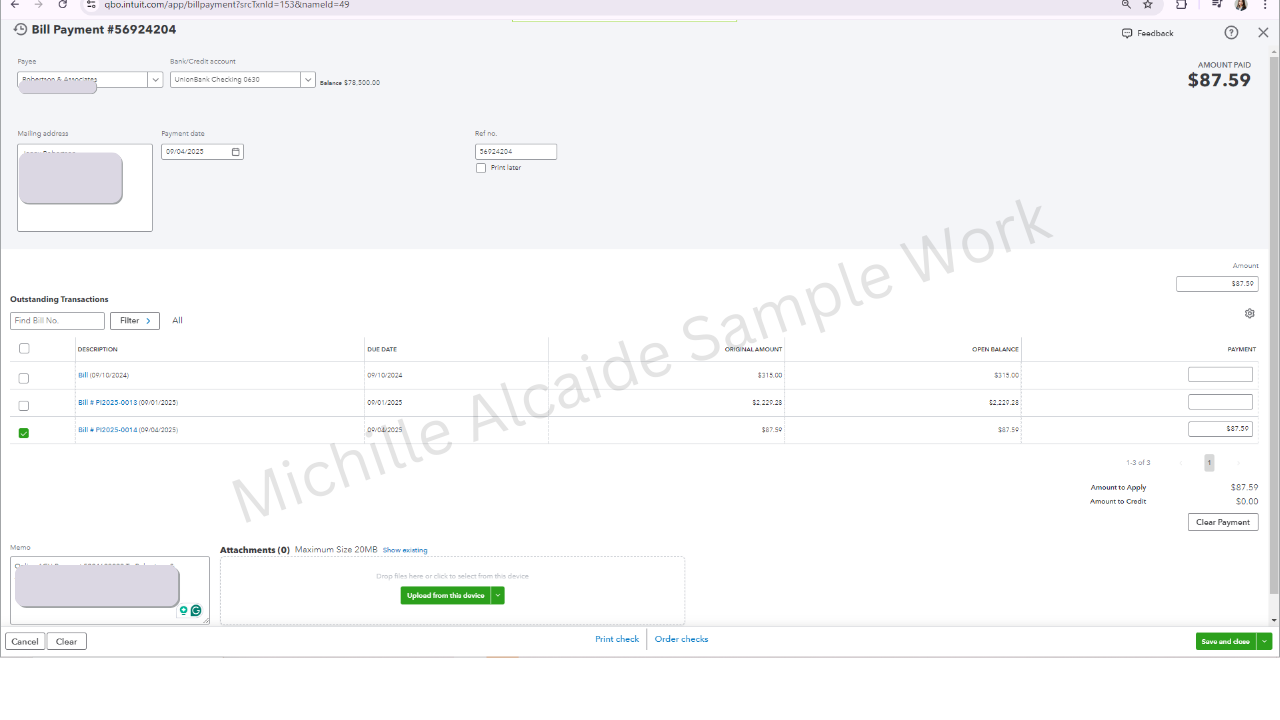The height and width of the screenshot is (720, 1280).
Task: Open the help question mark icon
Action: tap(1231, 33)
